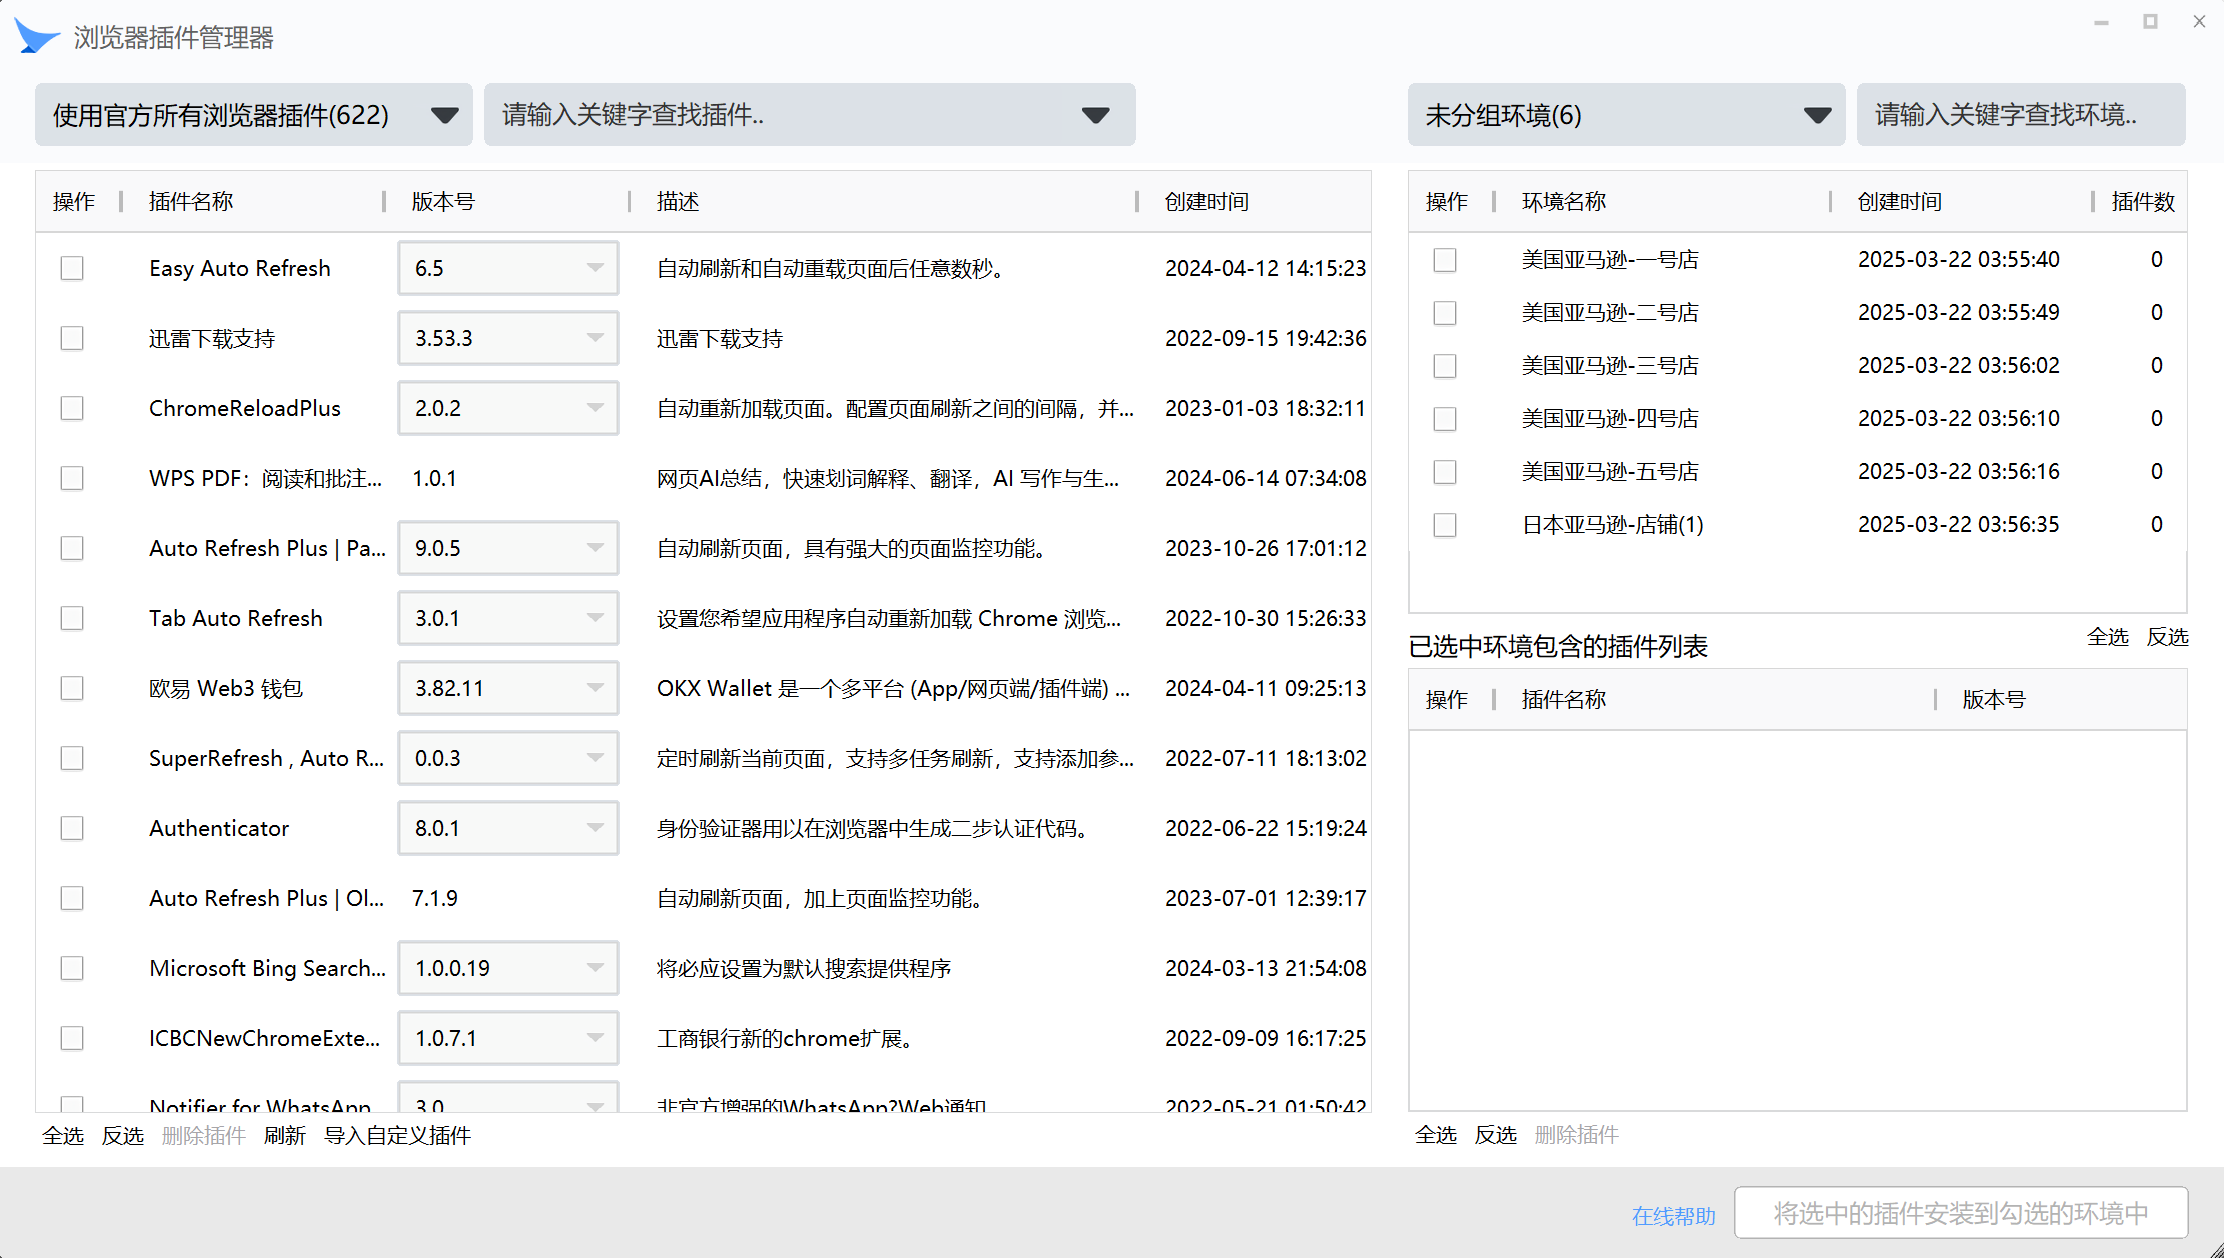2224x1258 pixels.
Task: Minimize the plugin manager window
Action: tap(2101, 22)
